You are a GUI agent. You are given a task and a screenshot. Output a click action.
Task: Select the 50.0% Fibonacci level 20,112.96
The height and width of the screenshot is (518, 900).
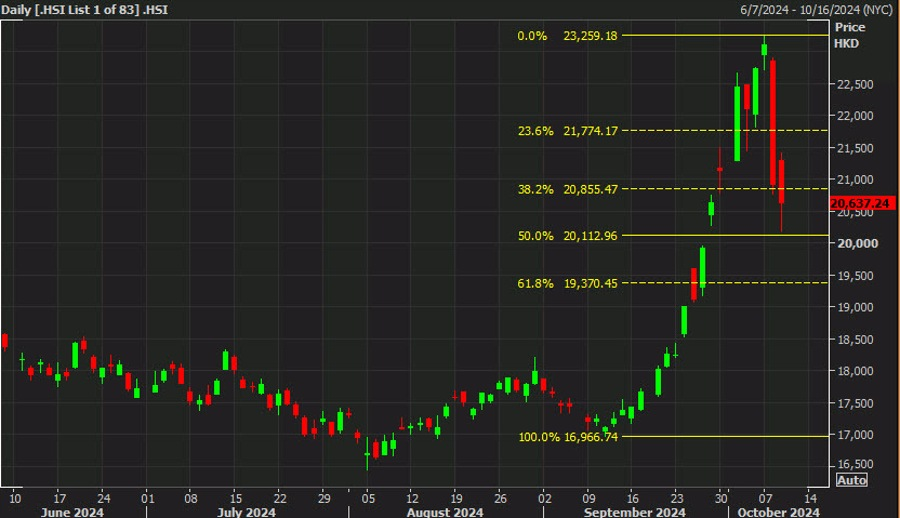tap(567, 235)
